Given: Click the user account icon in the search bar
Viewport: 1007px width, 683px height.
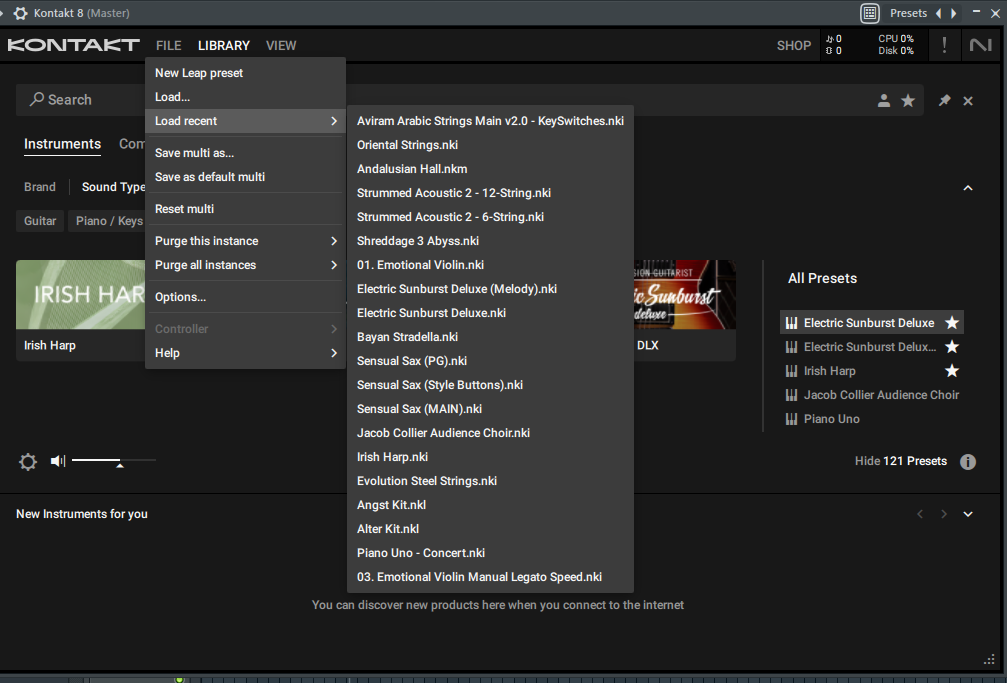Looking at the screenshot, I should 884,100.
